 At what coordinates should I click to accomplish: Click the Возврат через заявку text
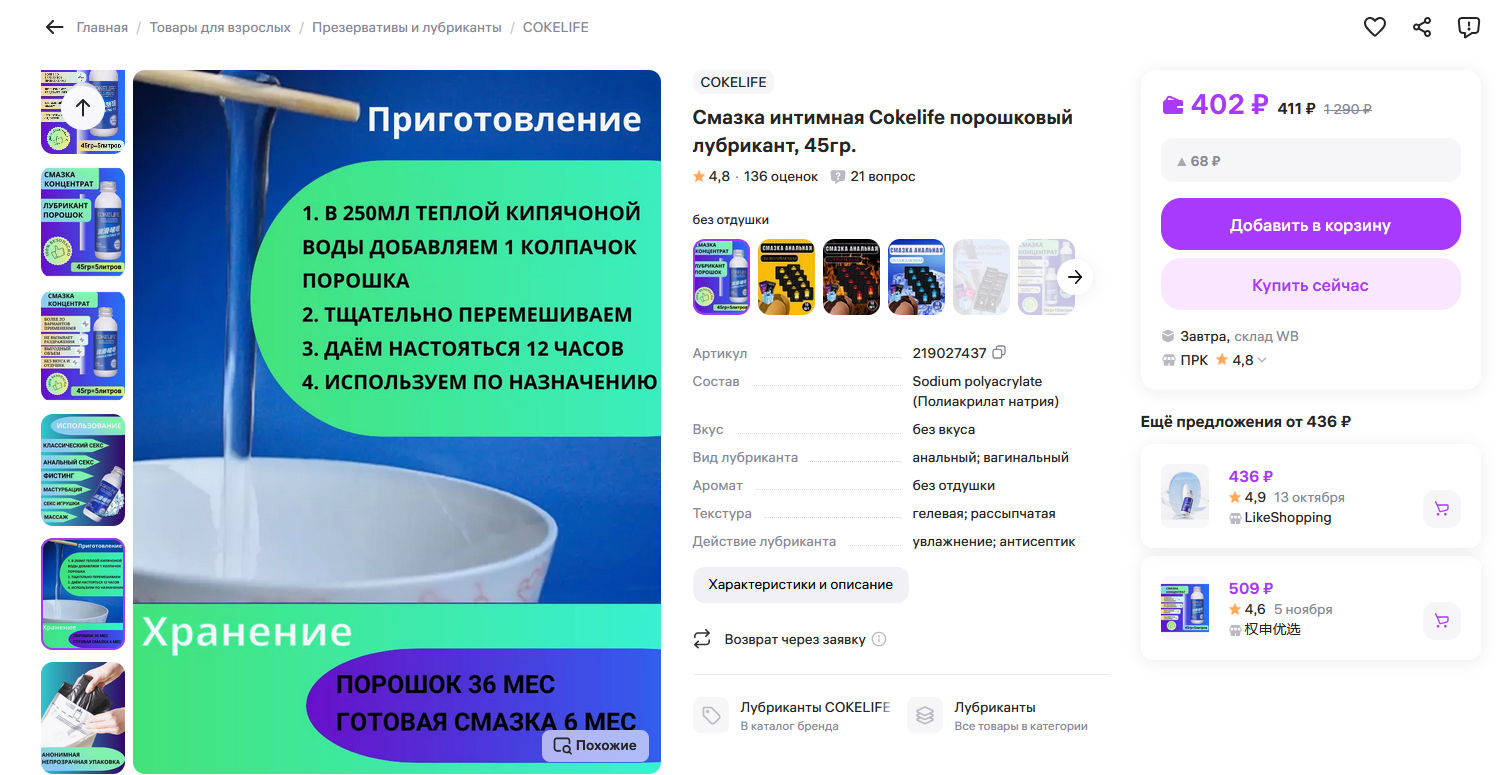pyautogui.click(x=795, y=639)
